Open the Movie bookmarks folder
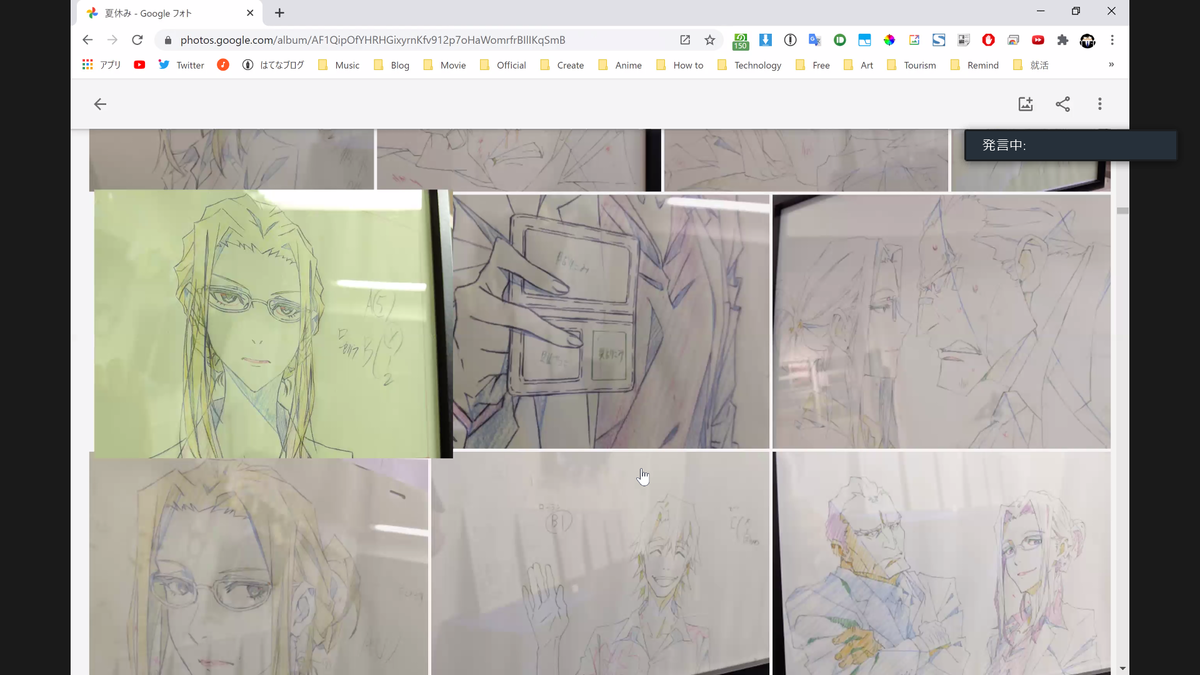 (444, 65)
